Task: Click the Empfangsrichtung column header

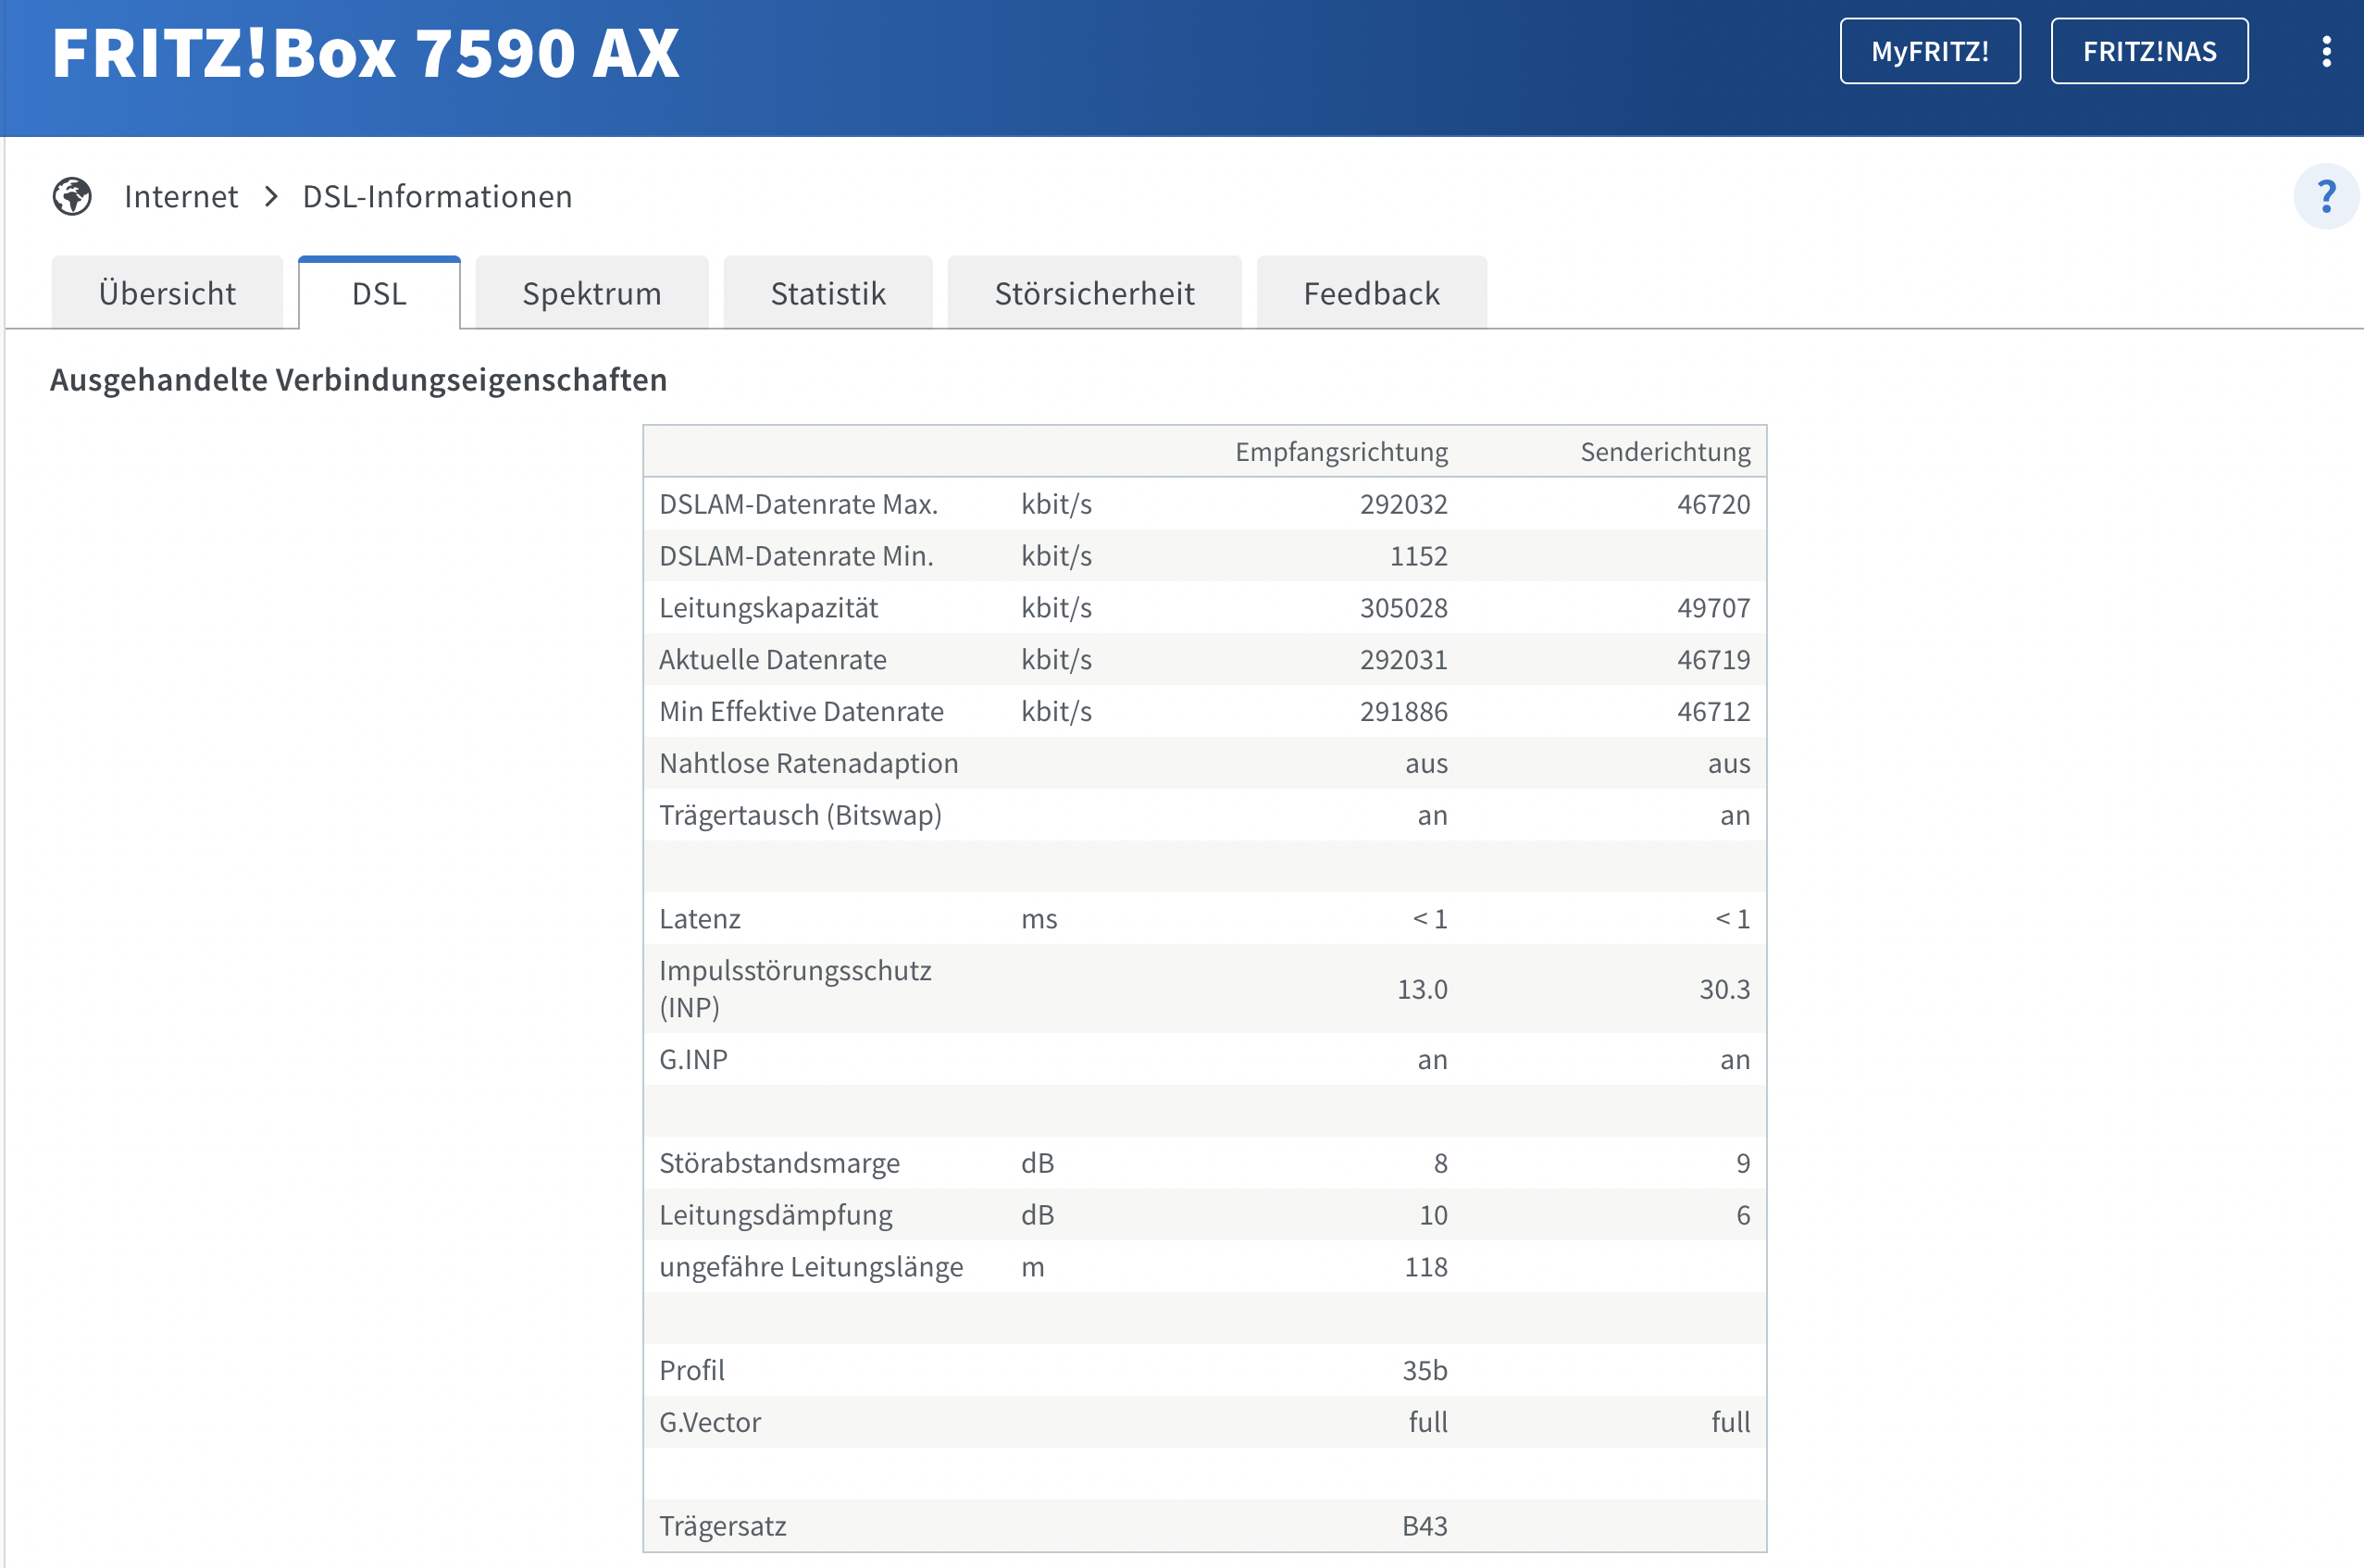Action: pyautogui.click(x=1341, y=452)
